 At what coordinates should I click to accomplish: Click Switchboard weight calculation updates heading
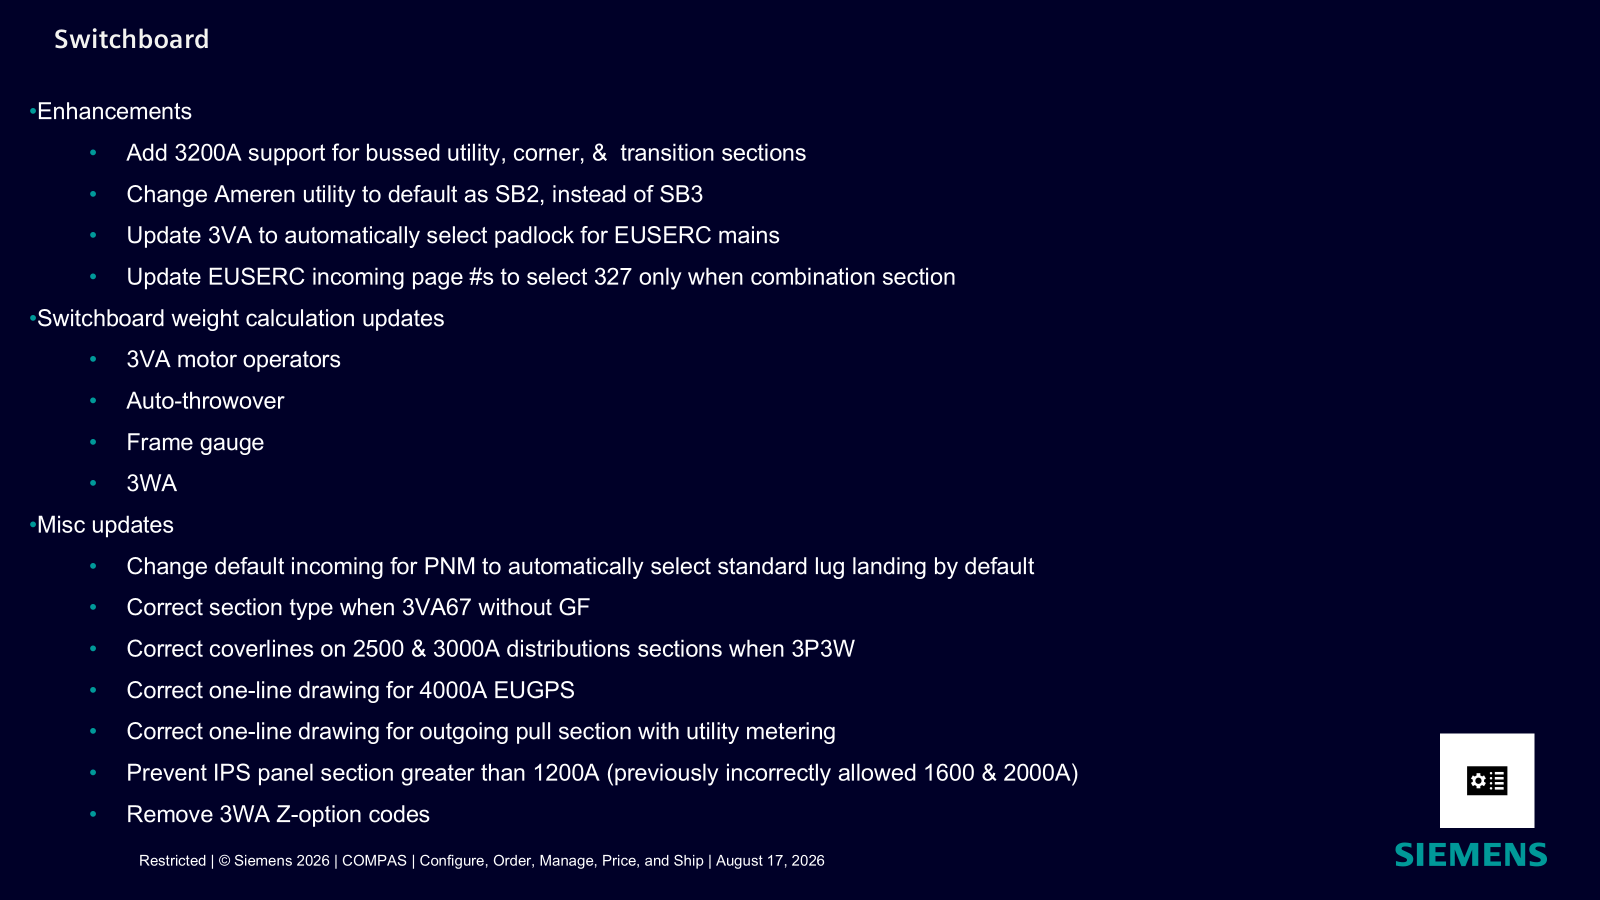(240, 318)
